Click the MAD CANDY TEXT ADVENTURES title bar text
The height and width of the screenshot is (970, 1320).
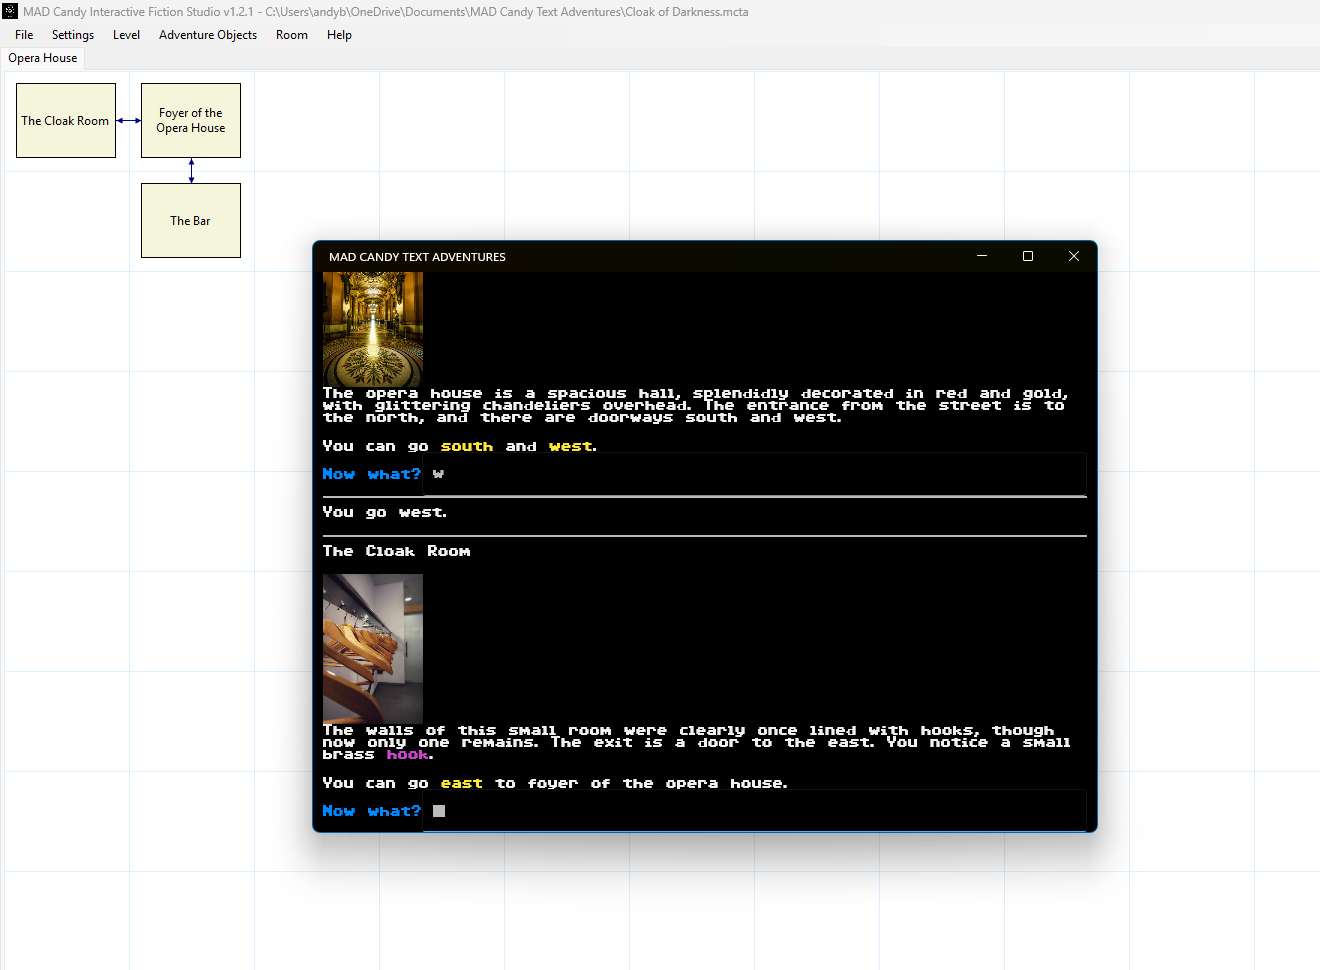coord(417,257)
